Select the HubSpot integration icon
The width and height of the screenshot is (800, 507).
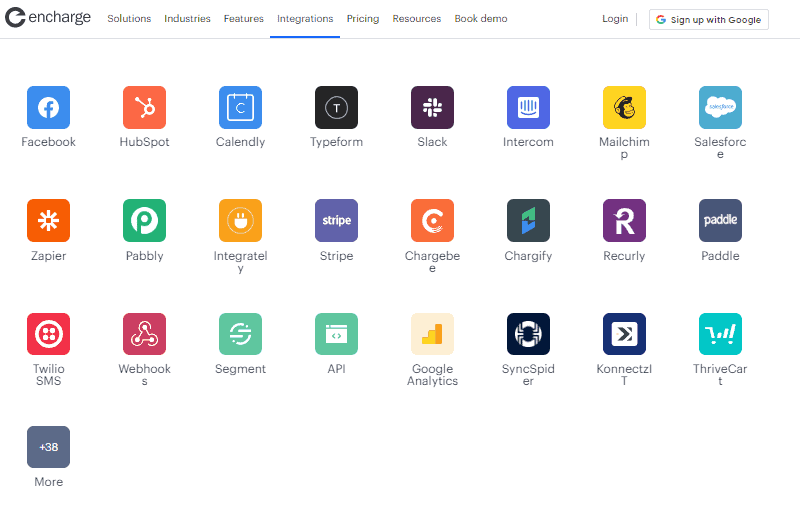(x=144, y=108)
